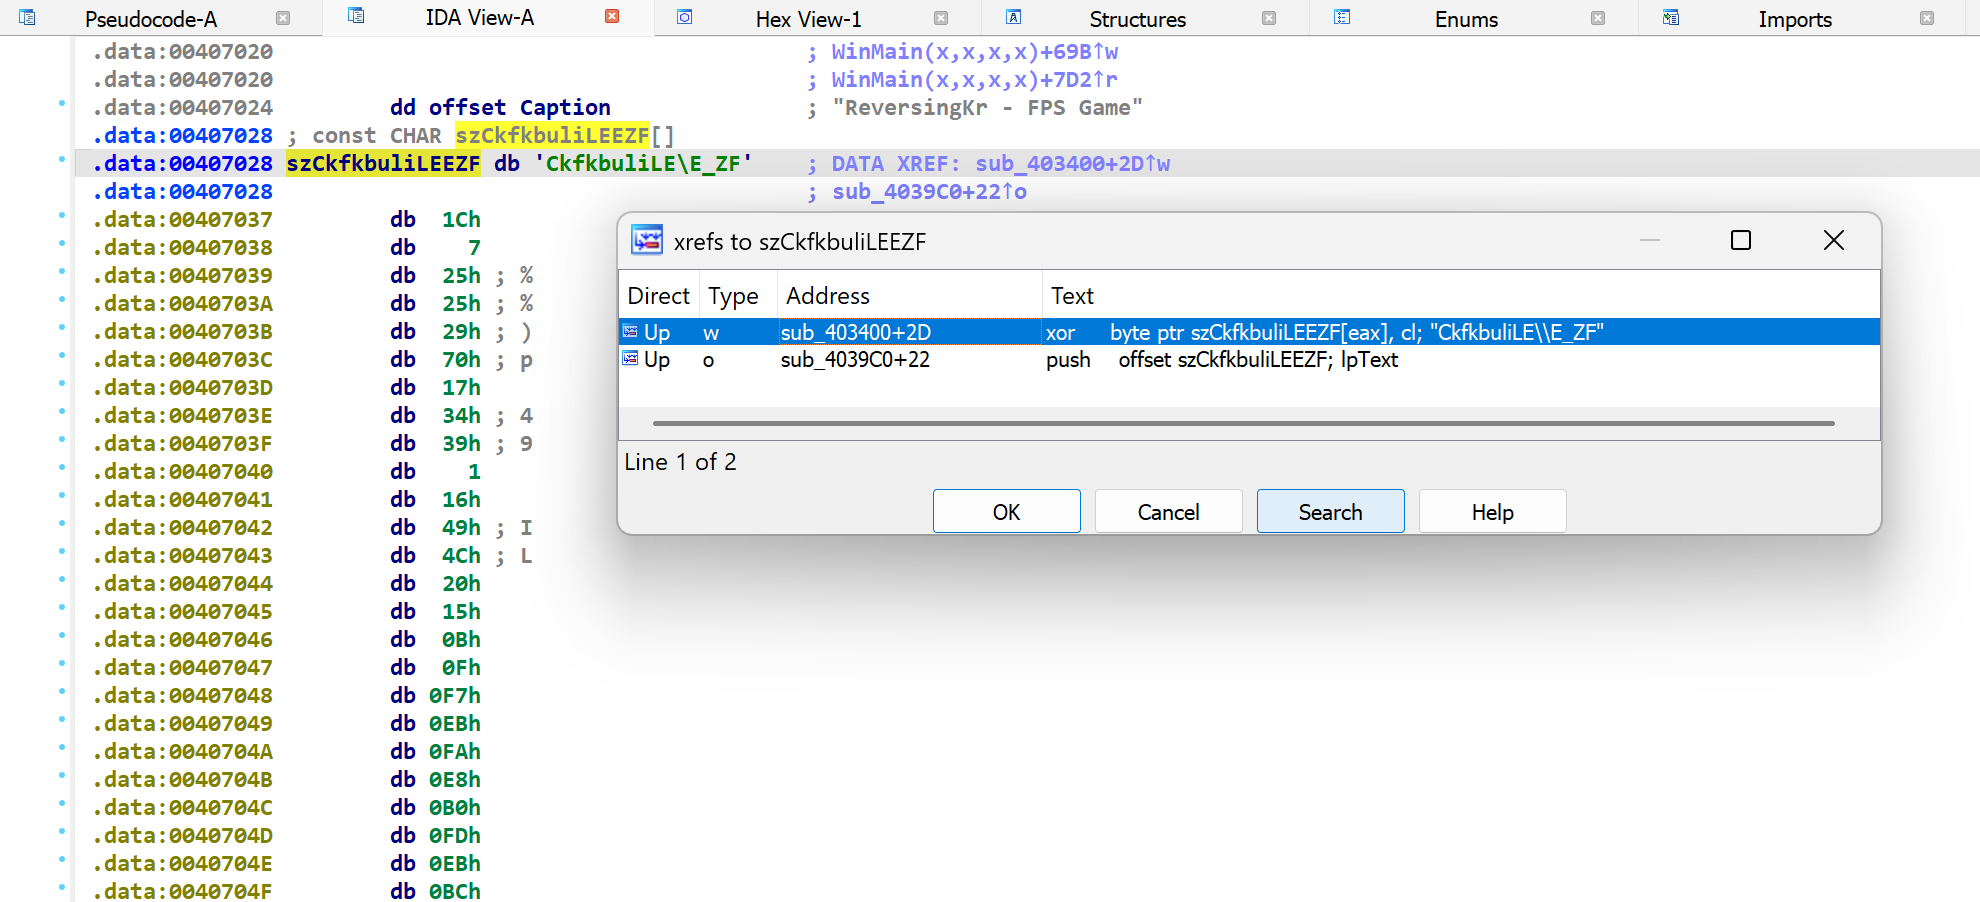Viewport: 1980px width, 902px height.
Task: Click the xrefs dialog title icon
Action: coord(647,240)
